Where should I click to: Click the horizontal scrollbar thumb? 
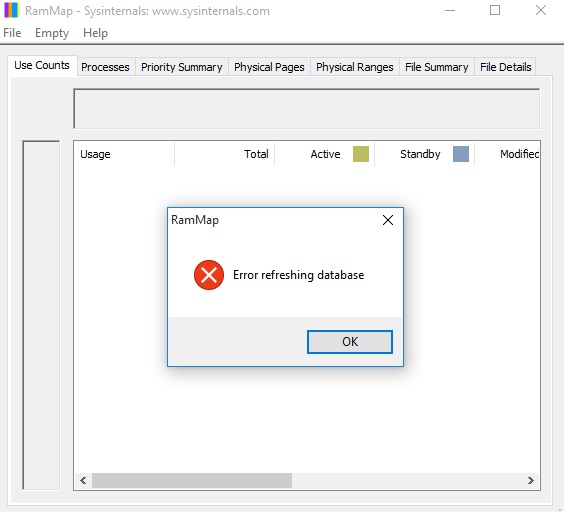[192, 481]
